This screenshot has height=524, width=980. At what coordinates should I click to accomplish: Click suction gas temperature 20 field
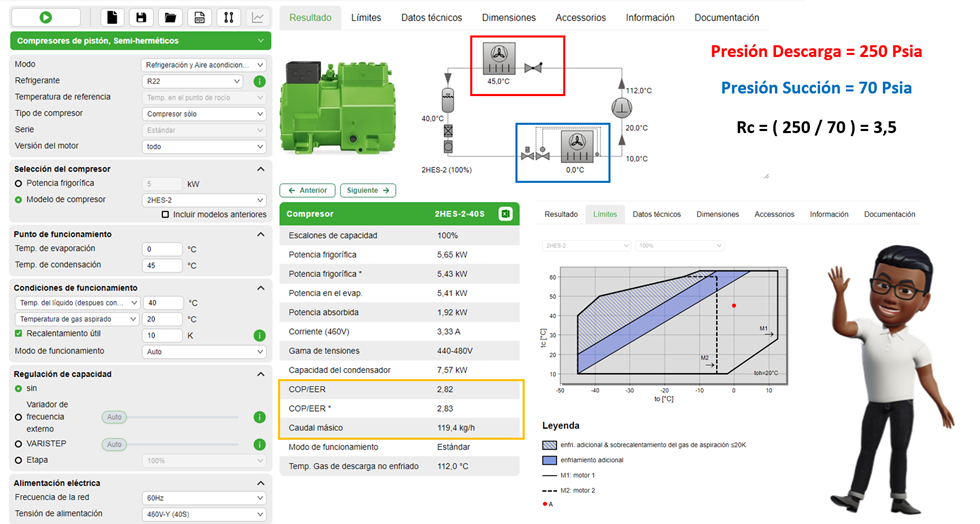coord(162,319)
